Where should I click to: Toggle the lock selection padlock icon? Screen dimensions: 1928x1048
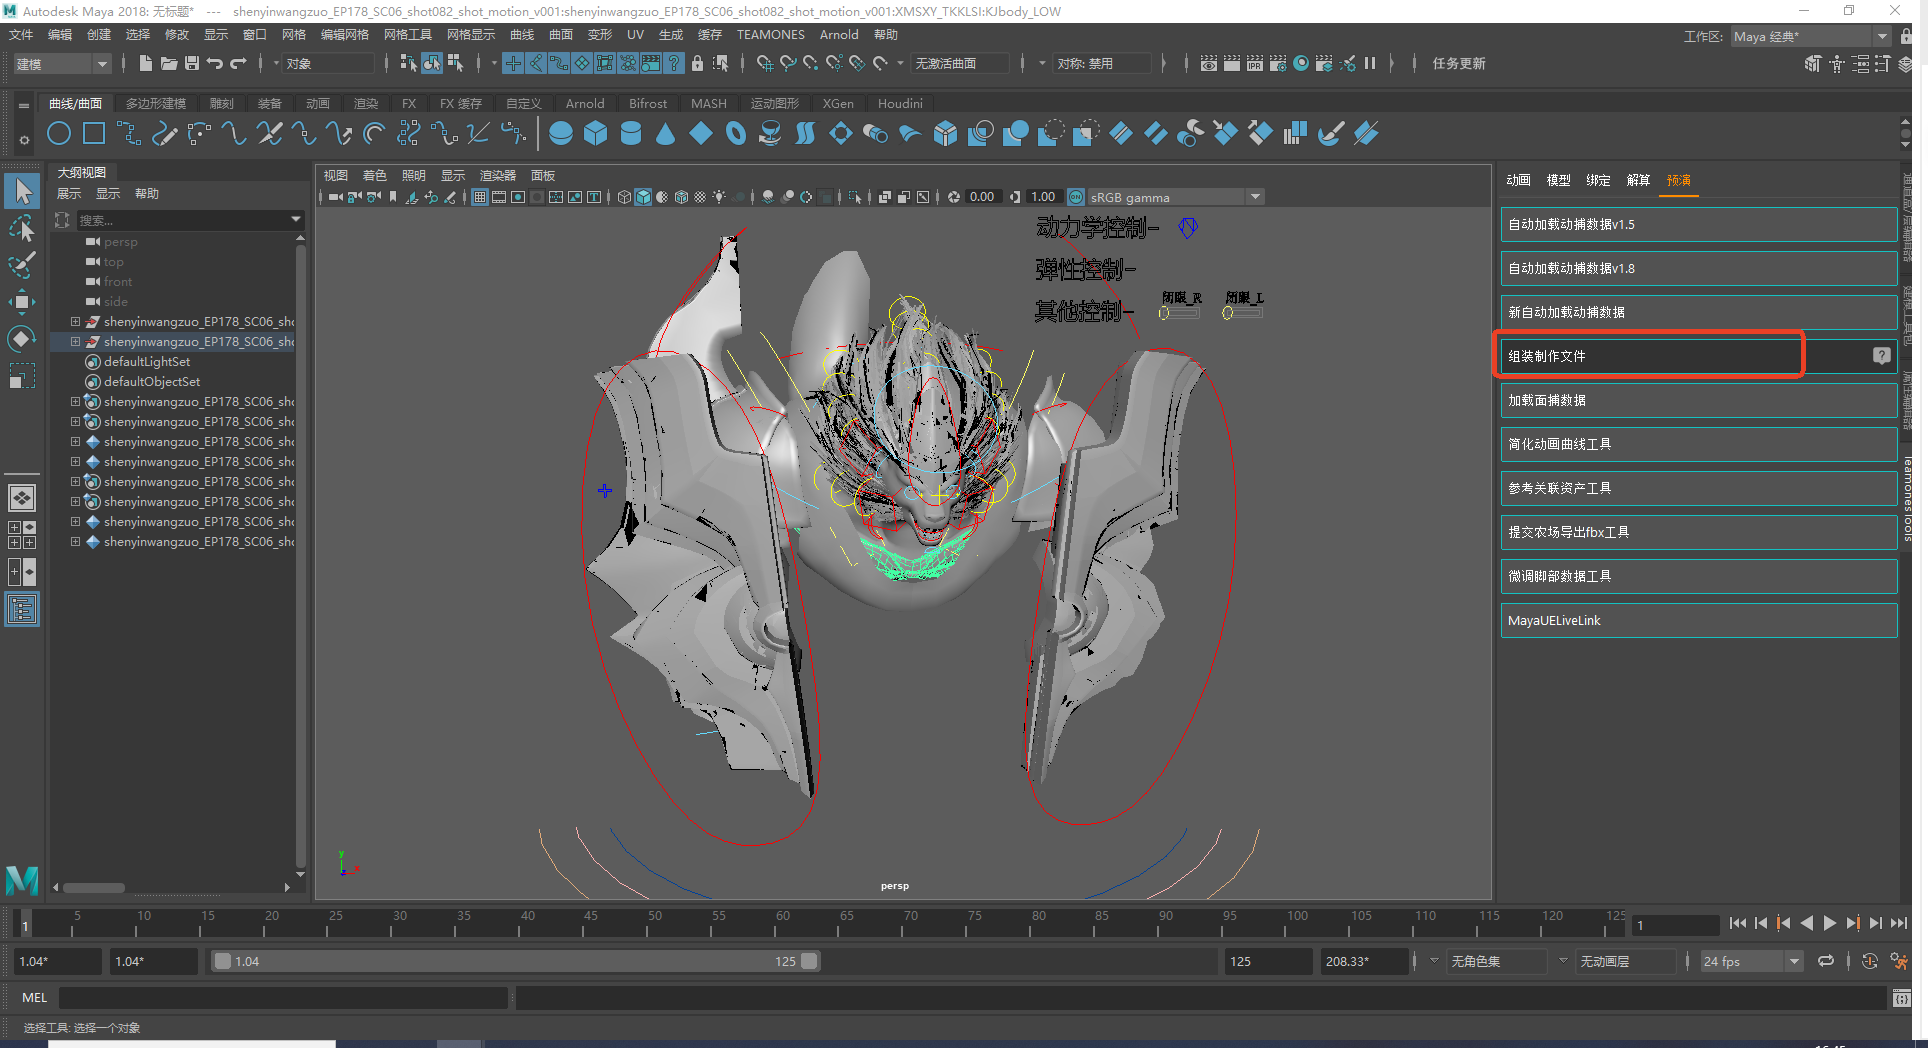click(x=697, y=64)
